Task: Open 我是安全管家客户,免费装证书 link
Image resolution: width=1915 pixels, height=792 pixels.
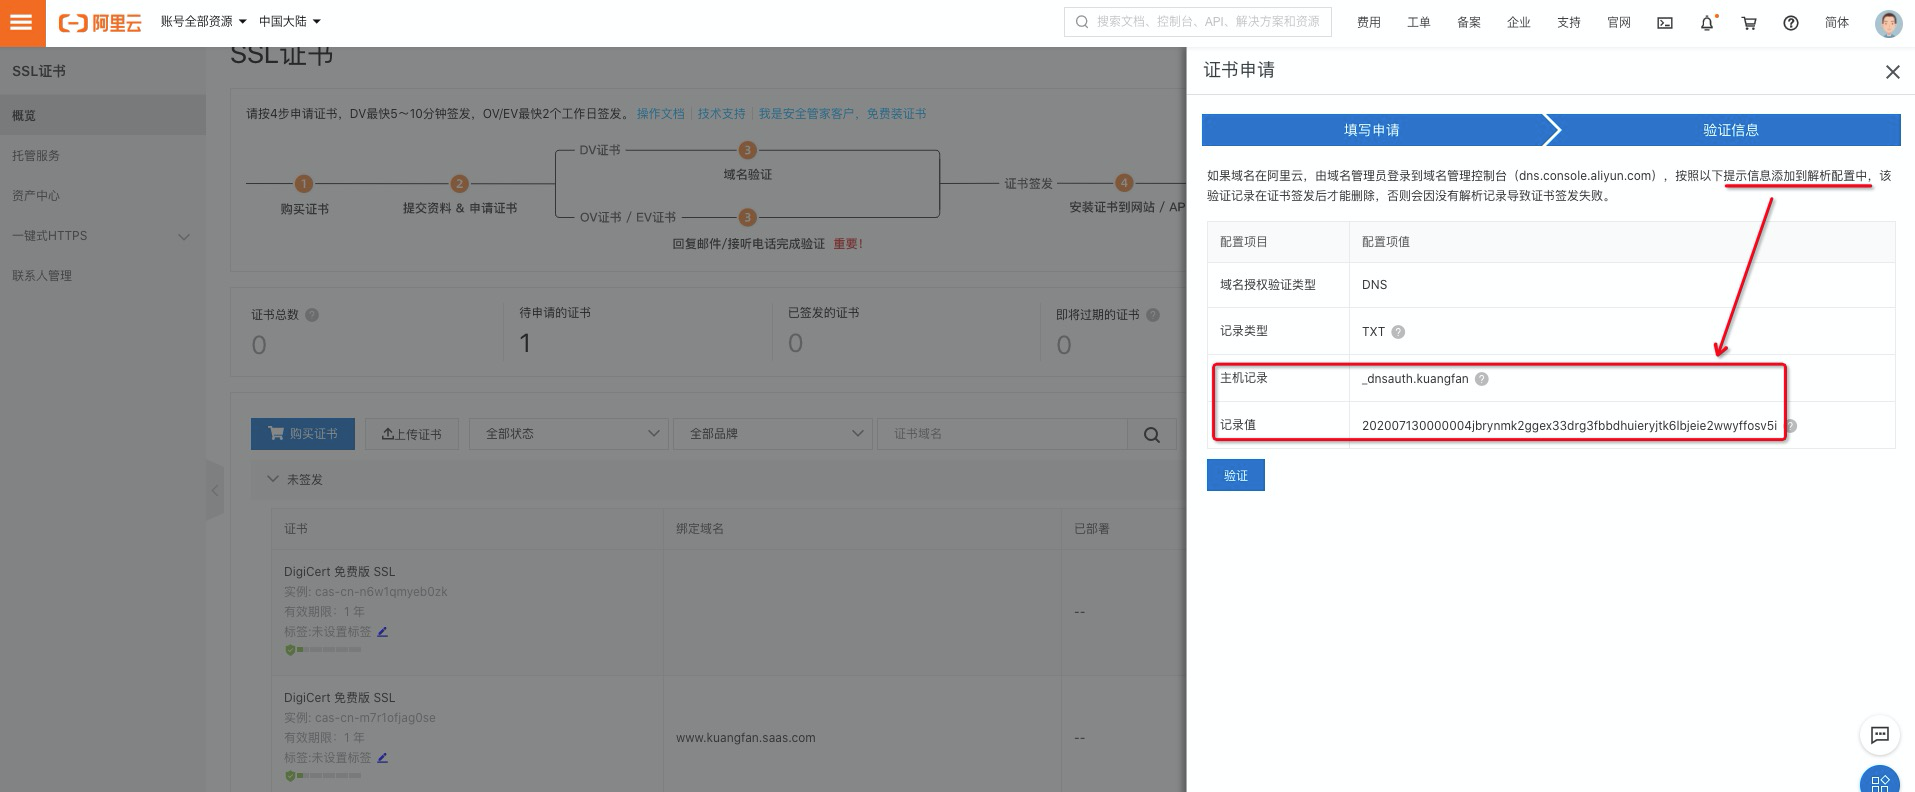Action: click(x=842, y=114)
